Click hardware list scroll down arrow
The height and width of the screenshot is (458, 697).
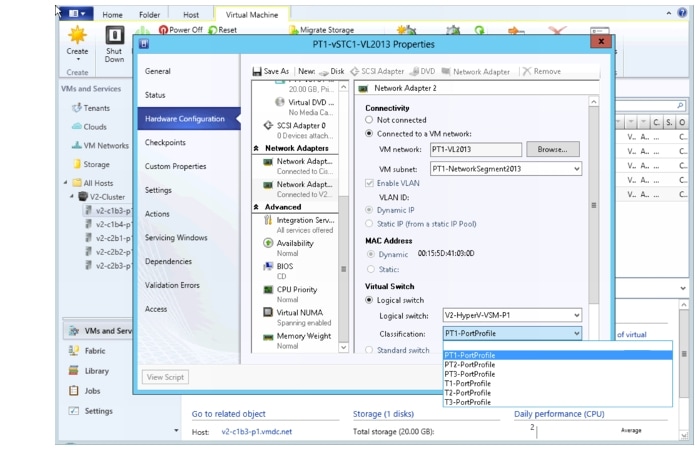pyautogui.click(x=343, y=347)
